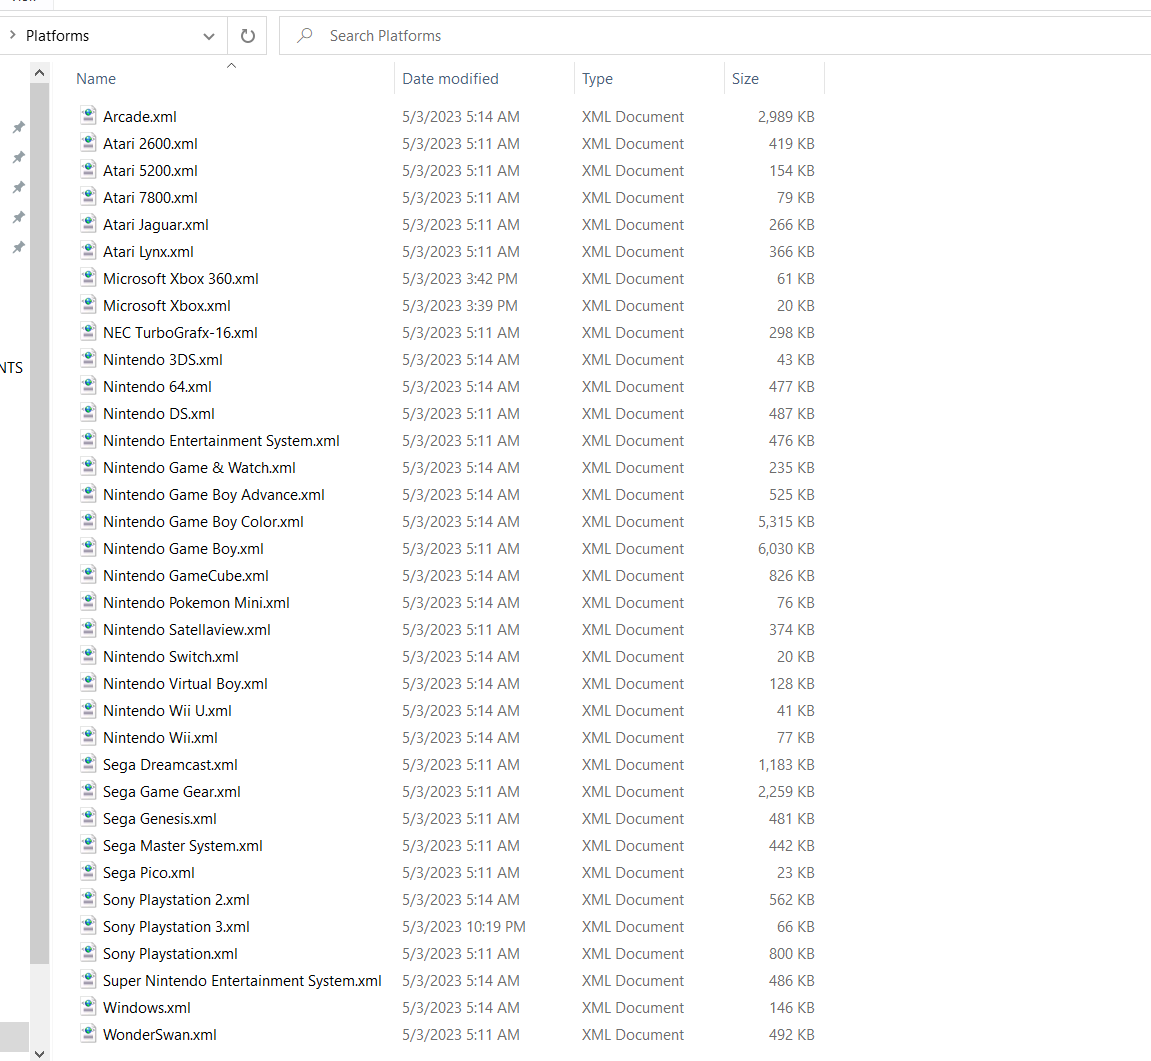This screenshot has height=1061, width=1151.
Task: Open the address bar history dropdown
Action: [x=209, y=36]
